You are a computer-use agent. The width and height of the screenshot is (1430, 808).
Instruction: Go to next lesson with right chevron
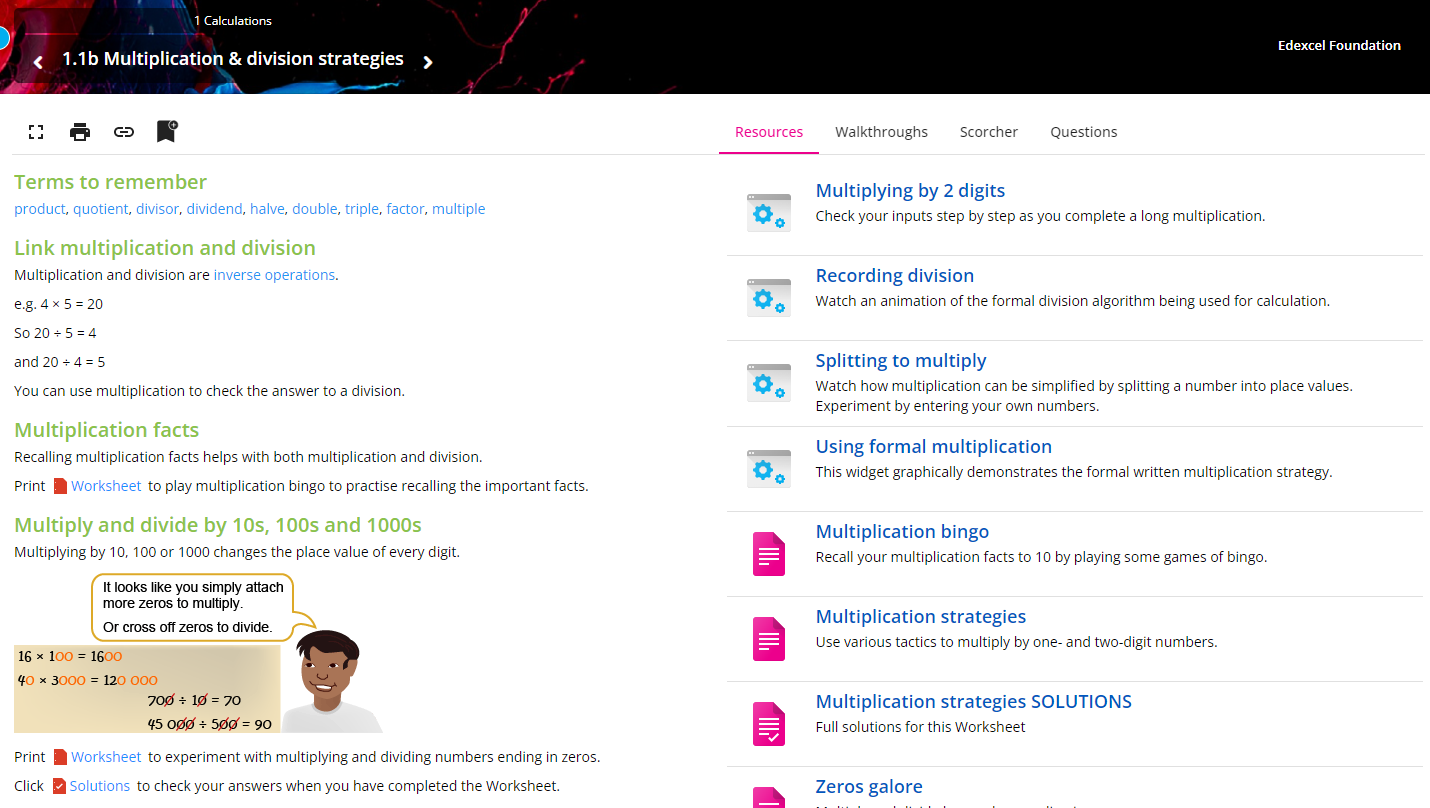pyautogui.click(x=428, y=62)
